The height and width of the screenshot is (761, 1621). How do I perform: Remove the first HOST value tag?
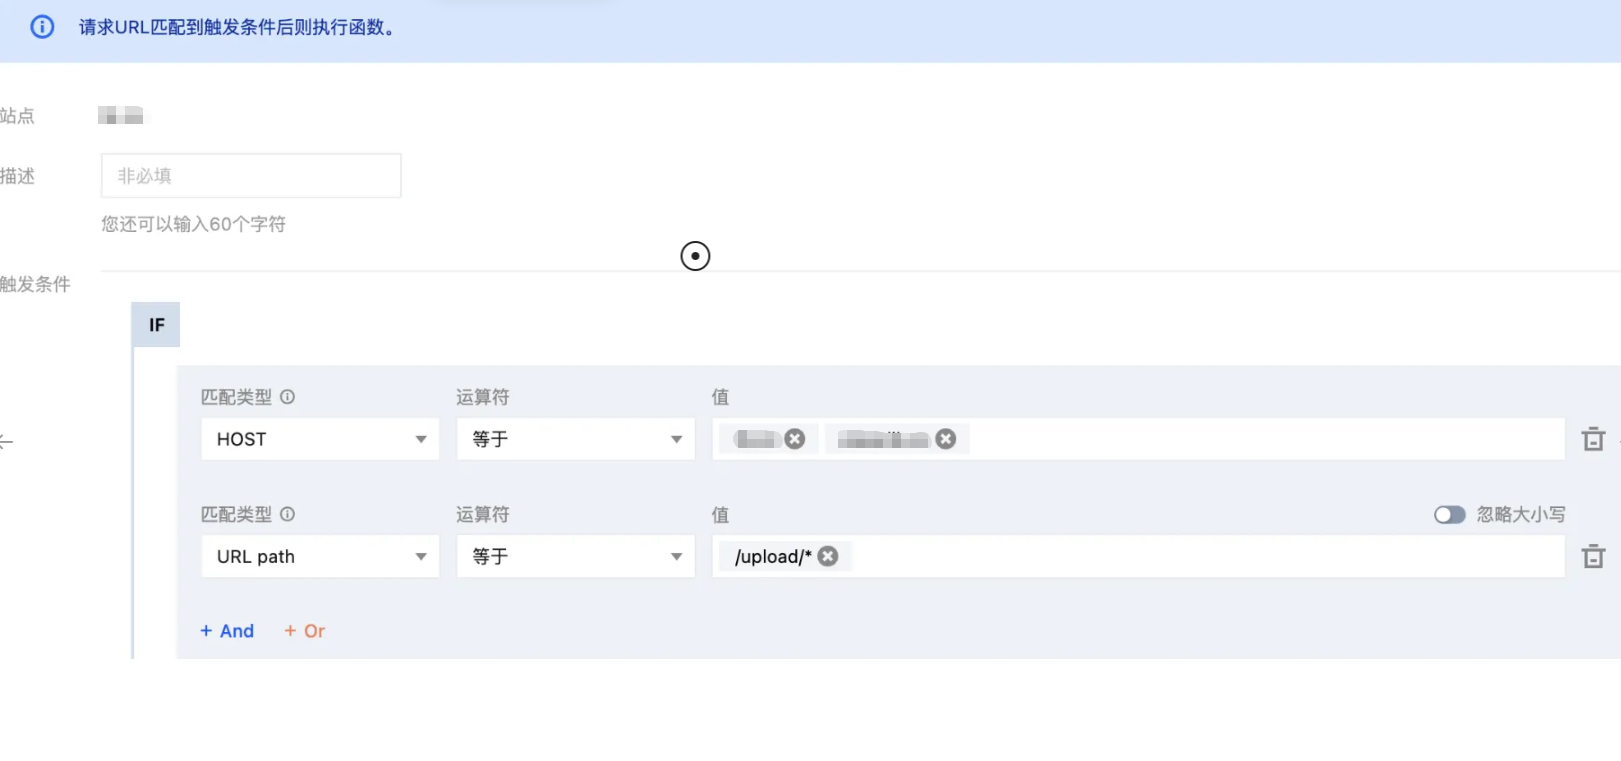coord(795,439)
